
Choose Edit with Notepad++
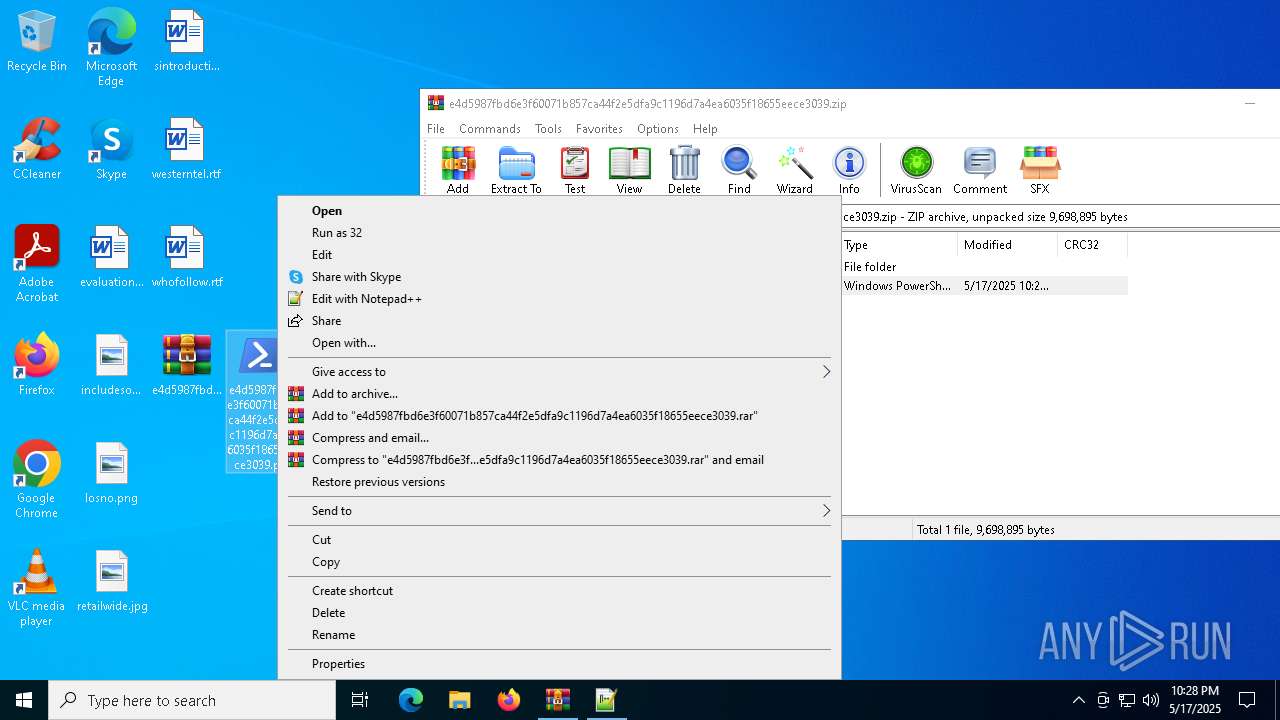click(x=559, y=299)
